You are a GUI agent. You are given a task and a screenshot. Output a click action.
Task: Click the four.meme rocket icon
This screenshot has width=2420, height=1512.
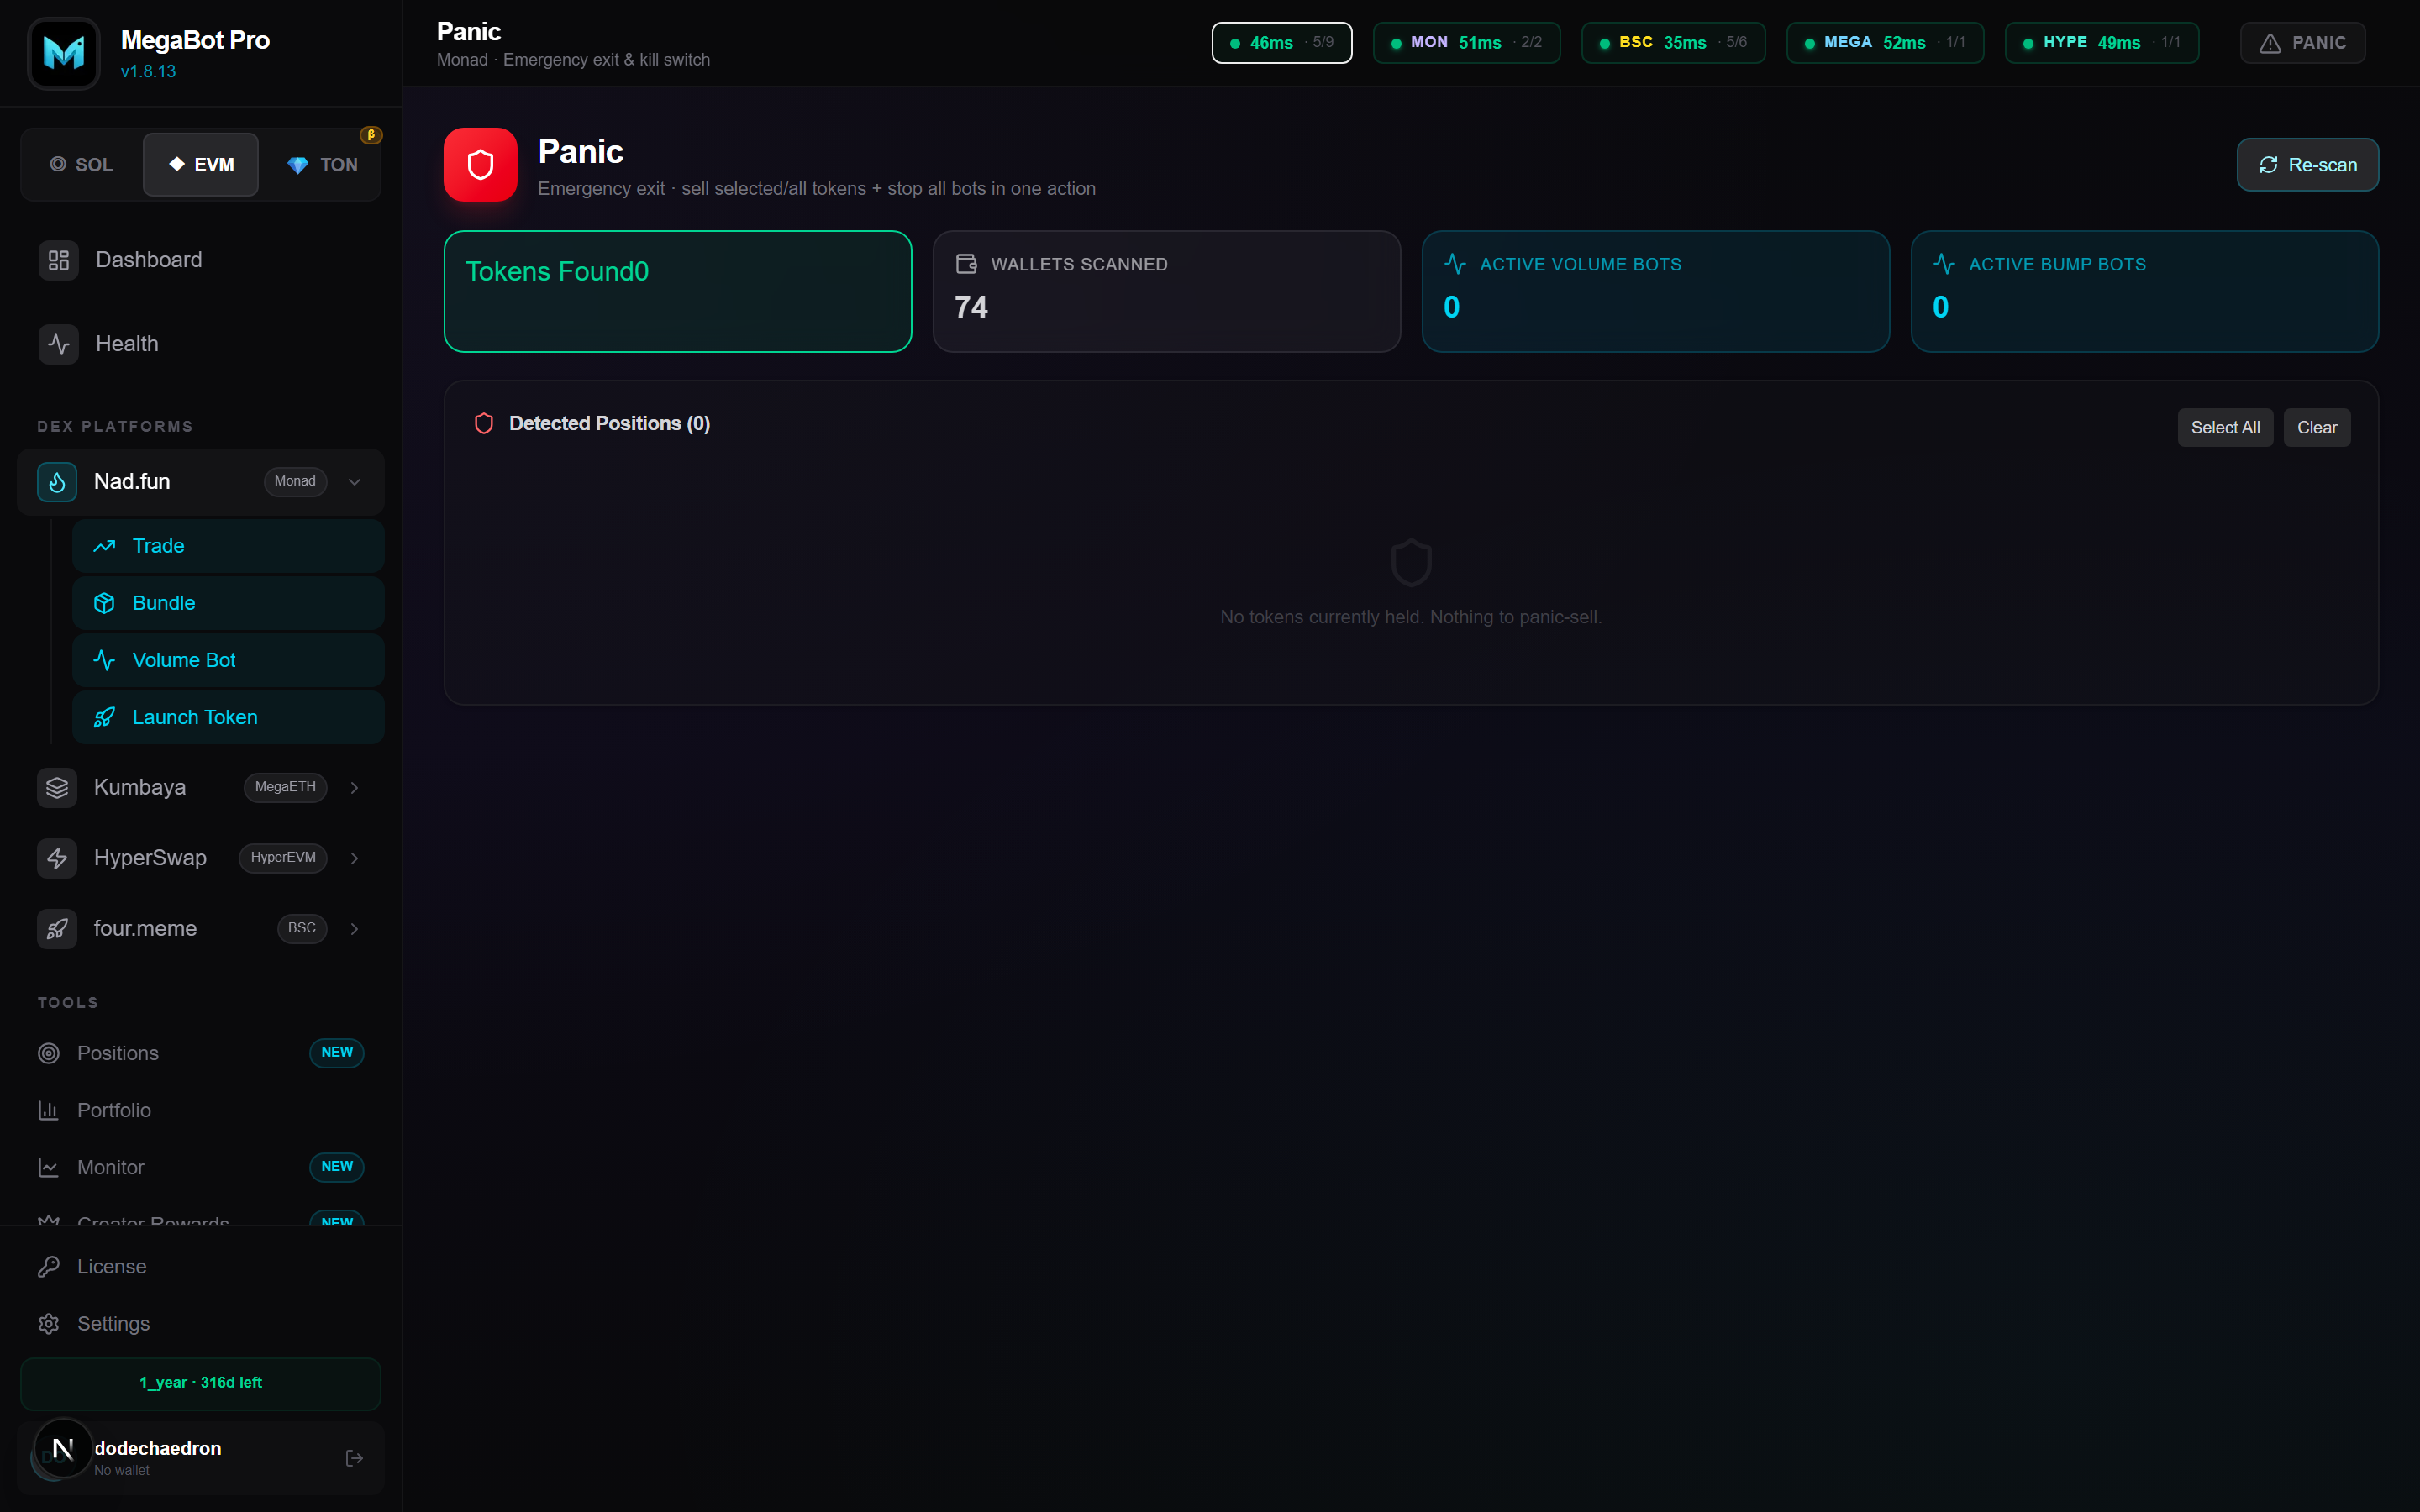(x=57, y=929)
